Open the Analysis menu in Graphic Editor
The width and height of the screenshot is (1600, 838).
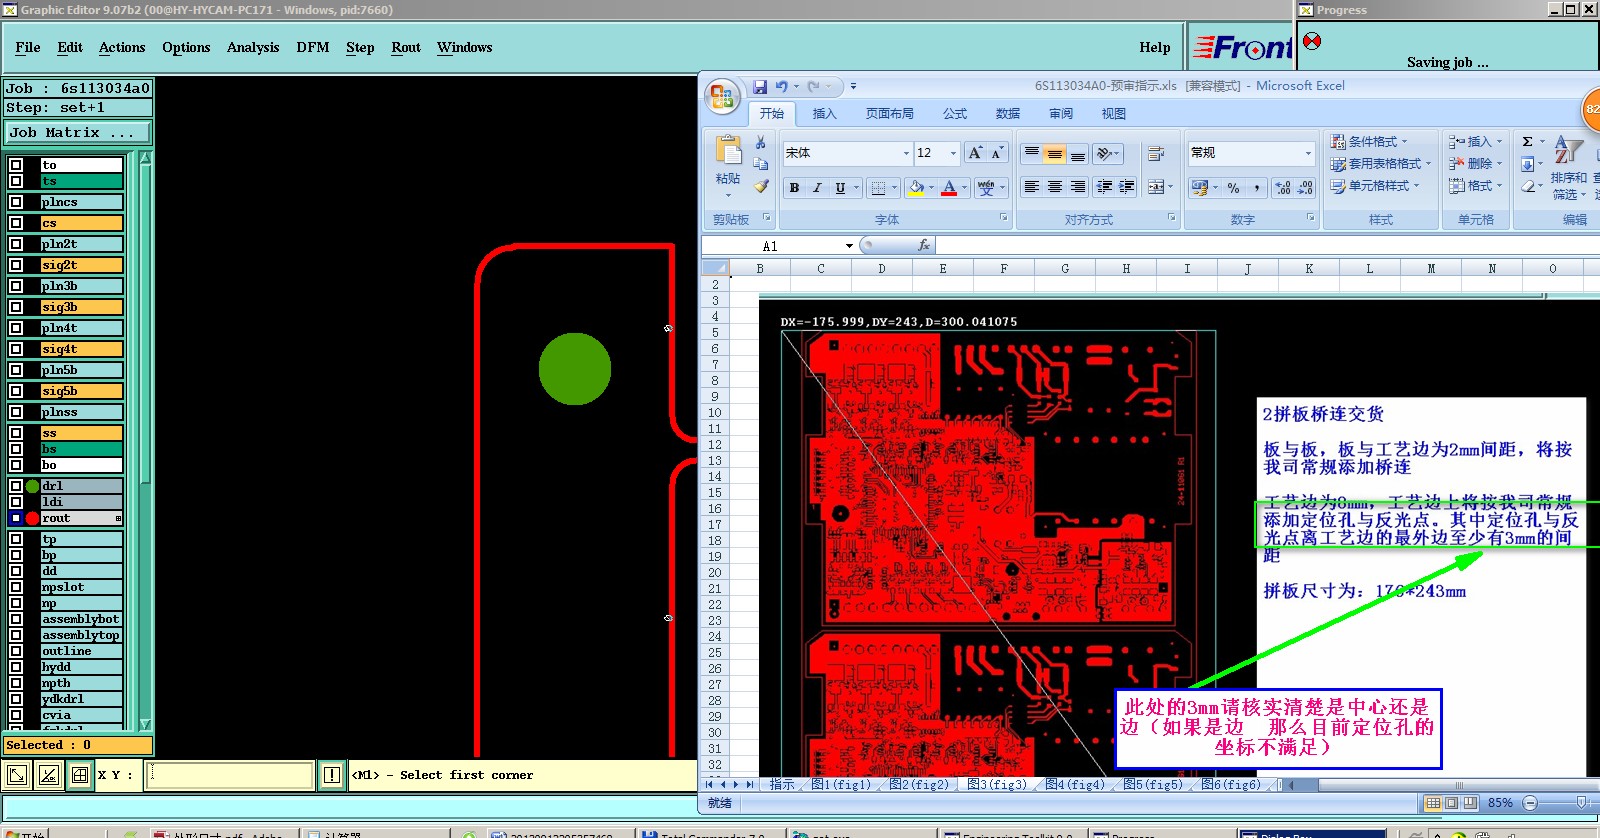click(253, 47)
